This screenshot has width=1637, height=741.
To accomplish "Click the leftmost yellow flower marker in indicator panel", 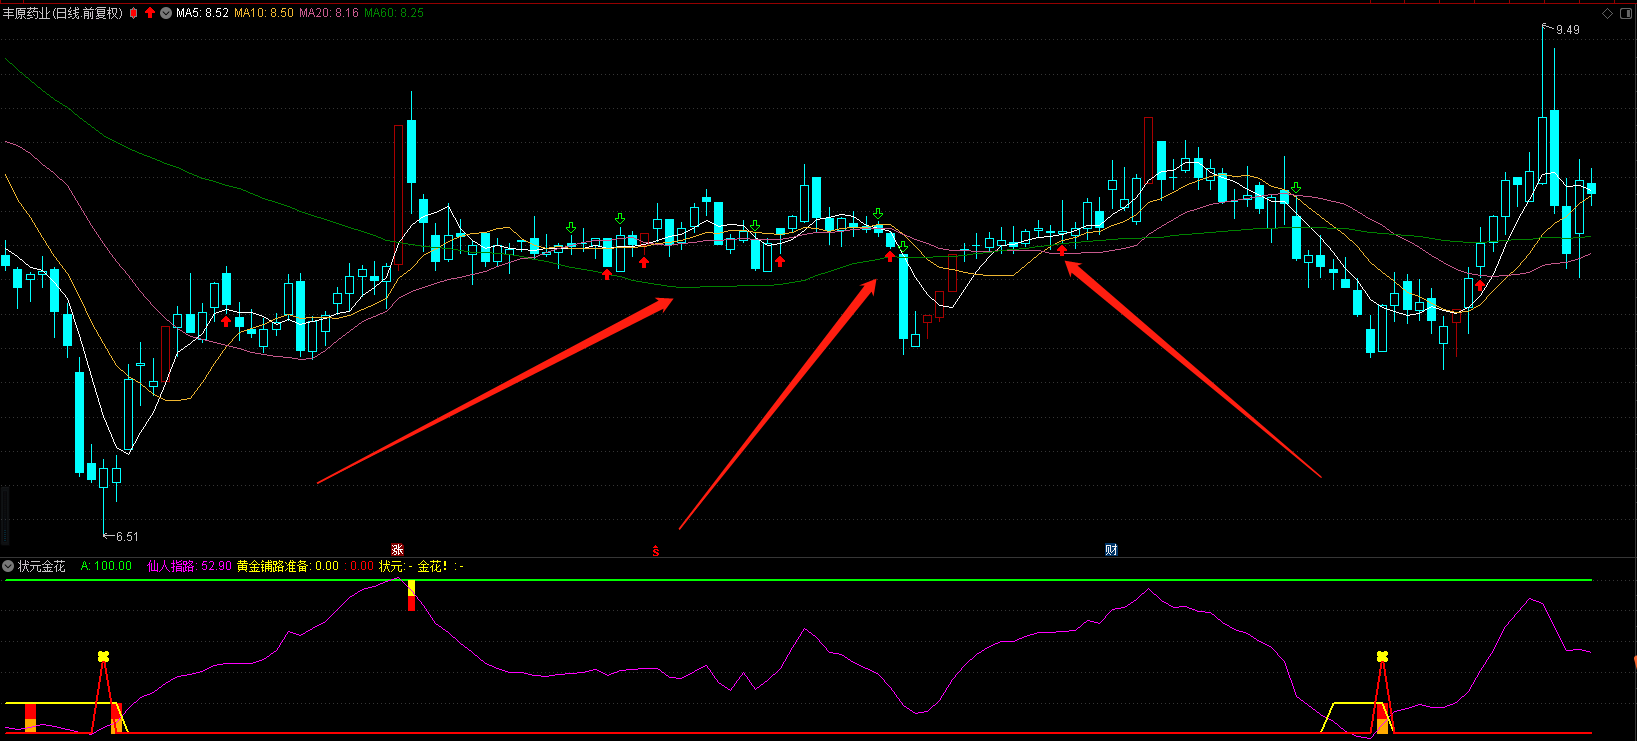I will (x=103, y=656).
